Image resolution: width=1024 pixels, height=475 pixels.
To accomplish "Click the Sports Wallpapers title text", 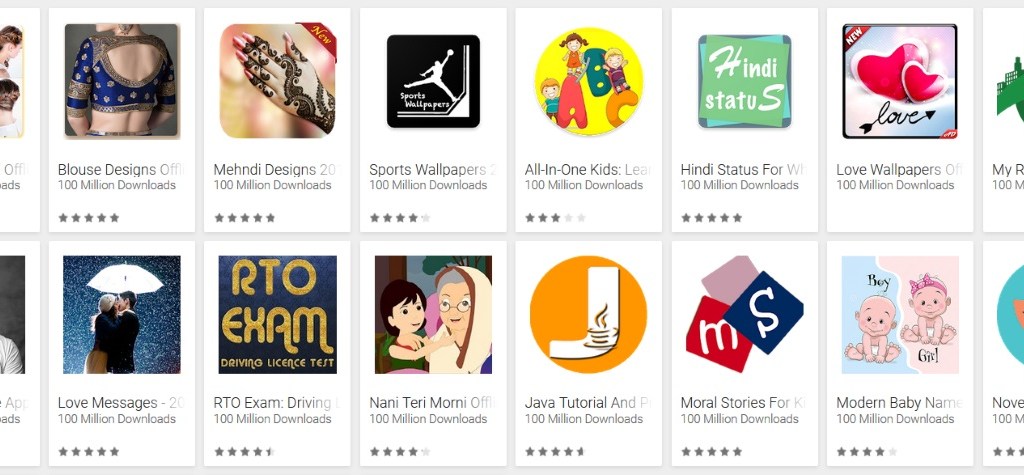I will (433, 170).
